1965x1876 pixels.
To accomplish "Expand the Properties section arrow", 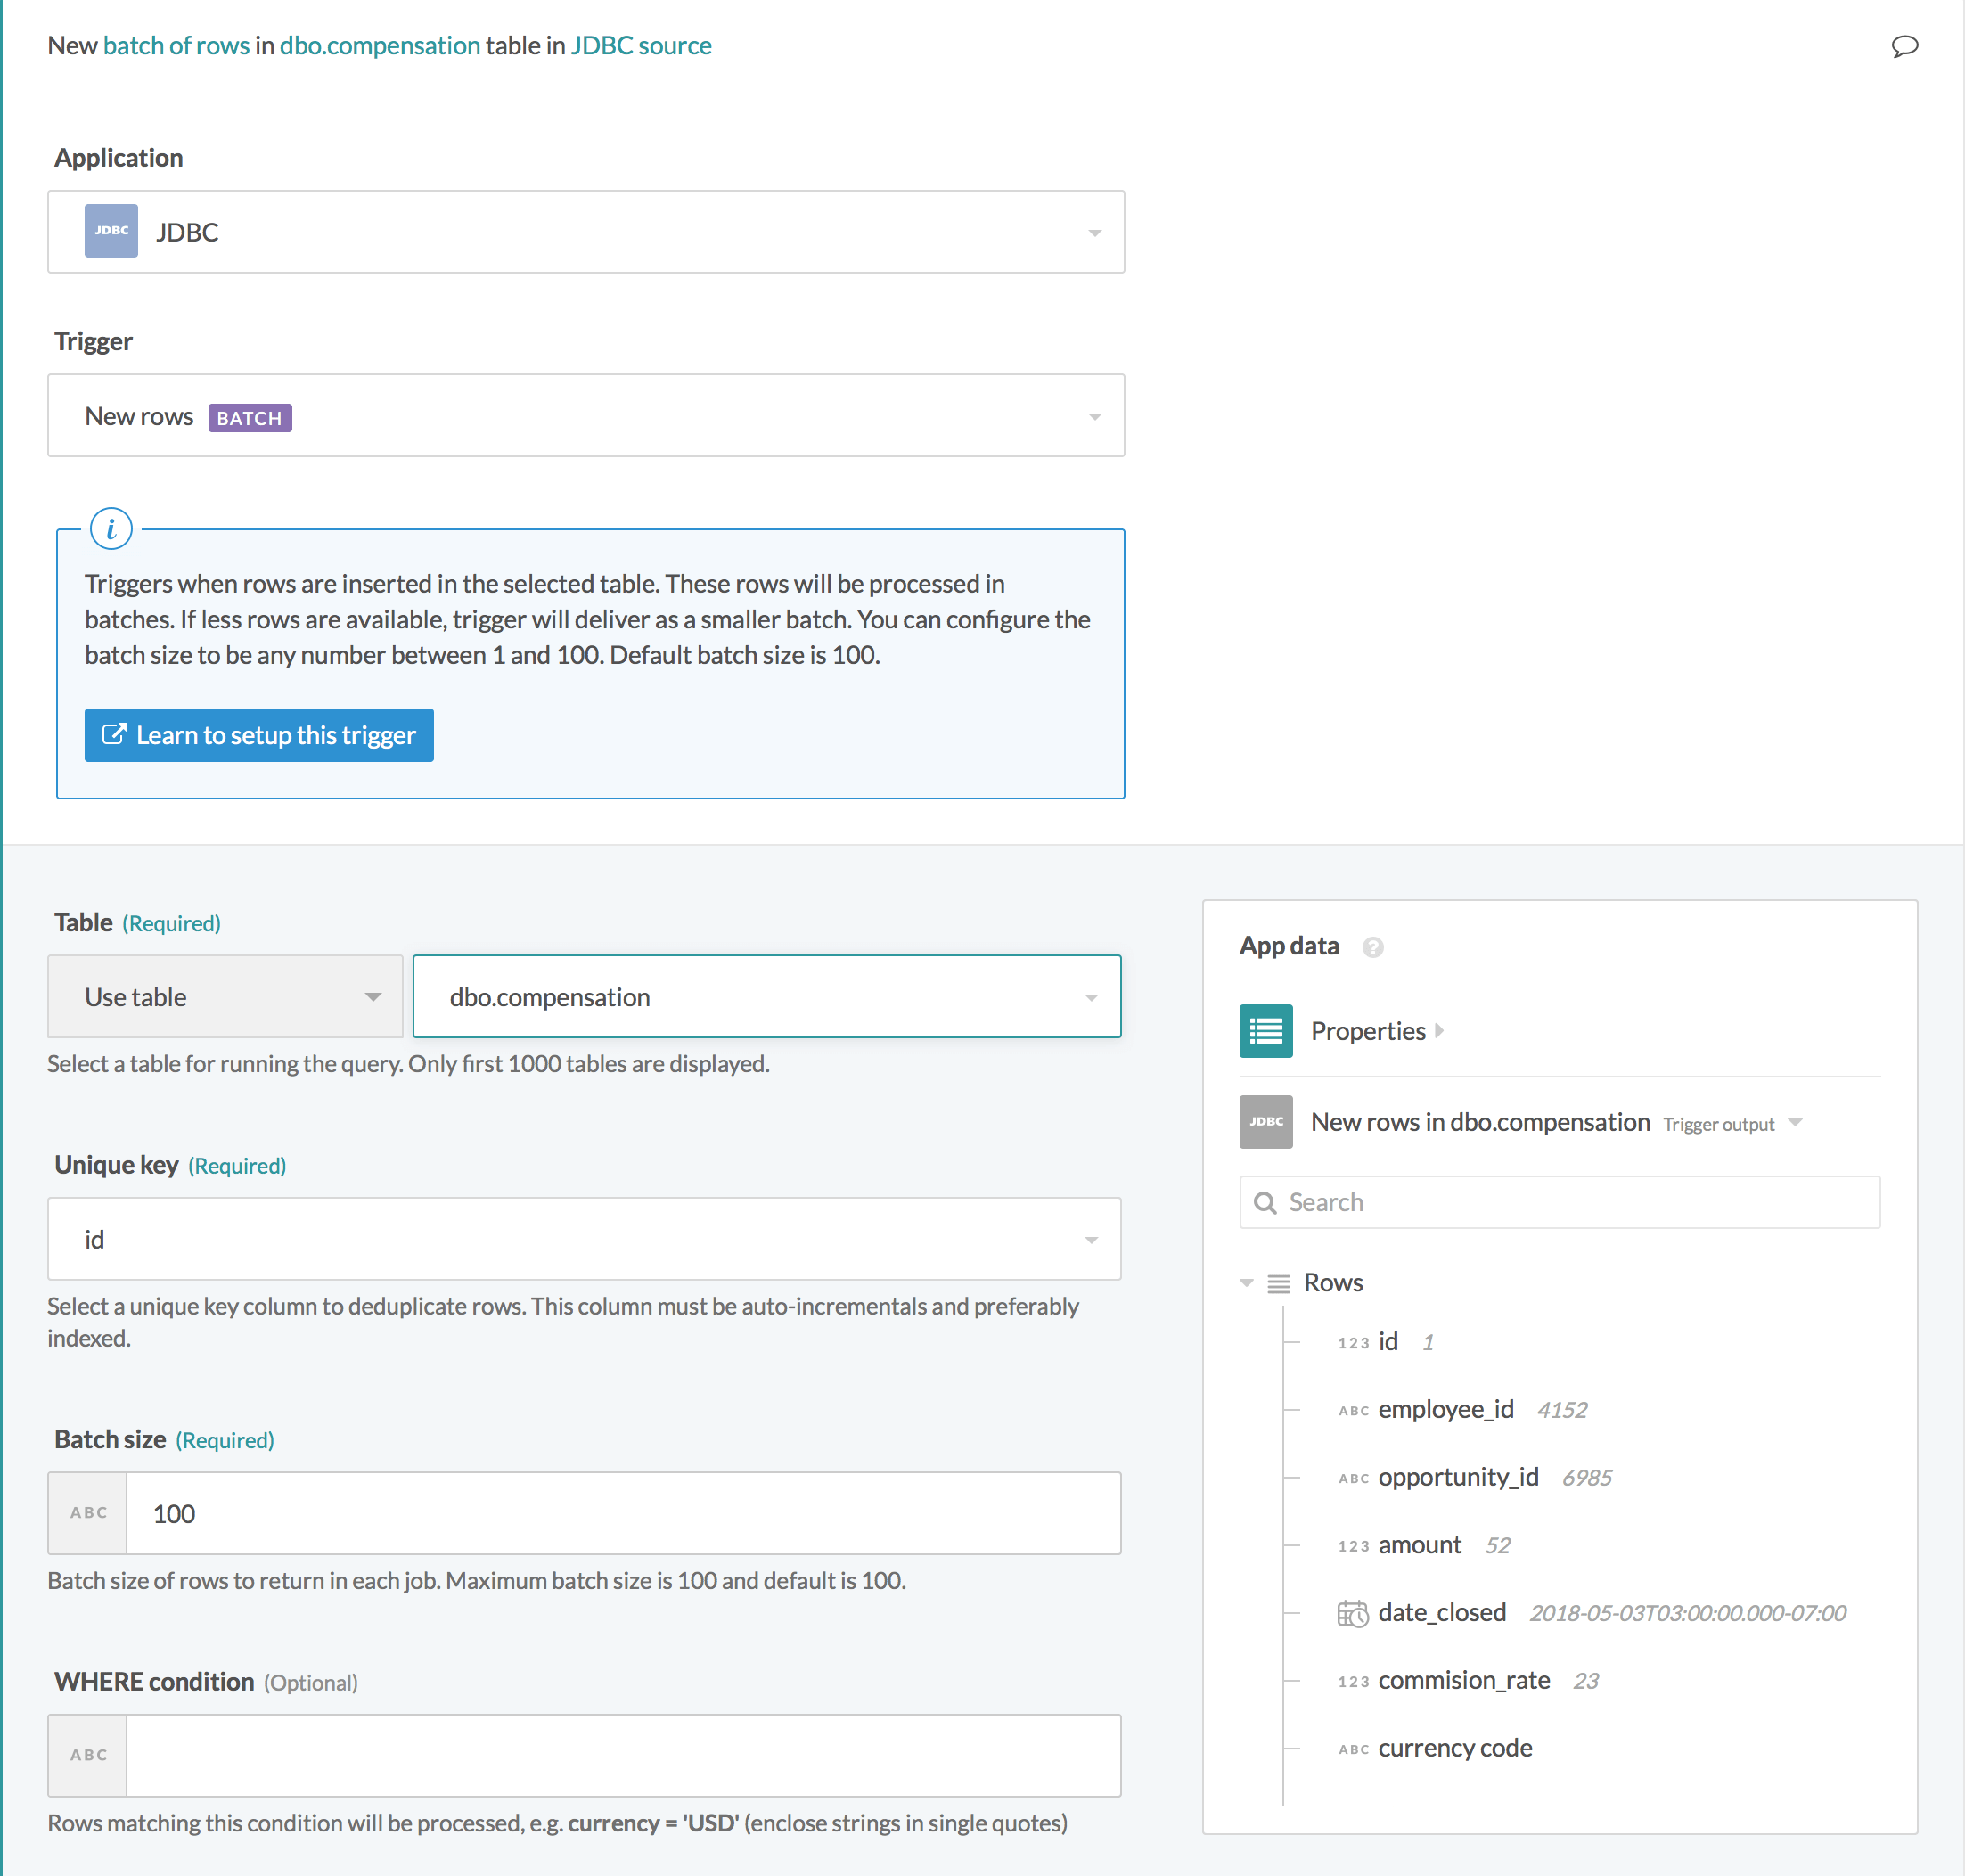I will [x=1439, y=1031].
